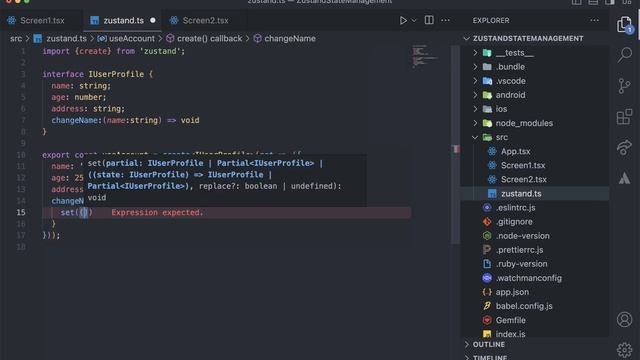Select zustand.ts in the explorer tree
The height and width of the screenshot is (360, 640).
535,193
